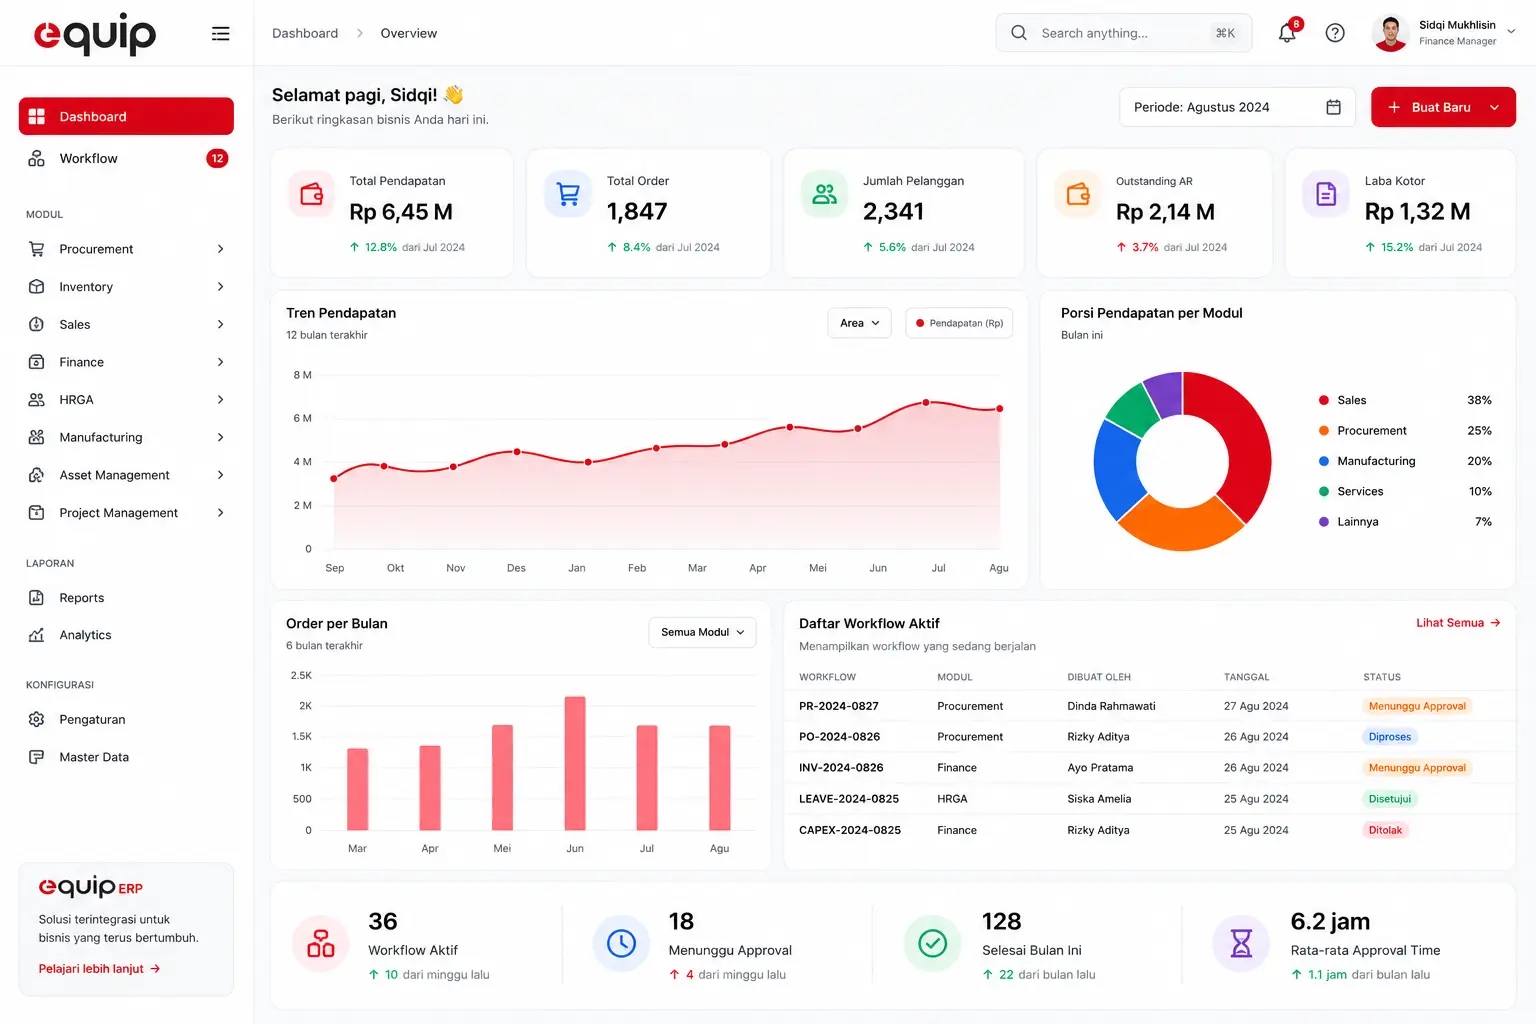Open Analytics in the sidebar
The image size is (1536, 1024).
click(126, 635)
